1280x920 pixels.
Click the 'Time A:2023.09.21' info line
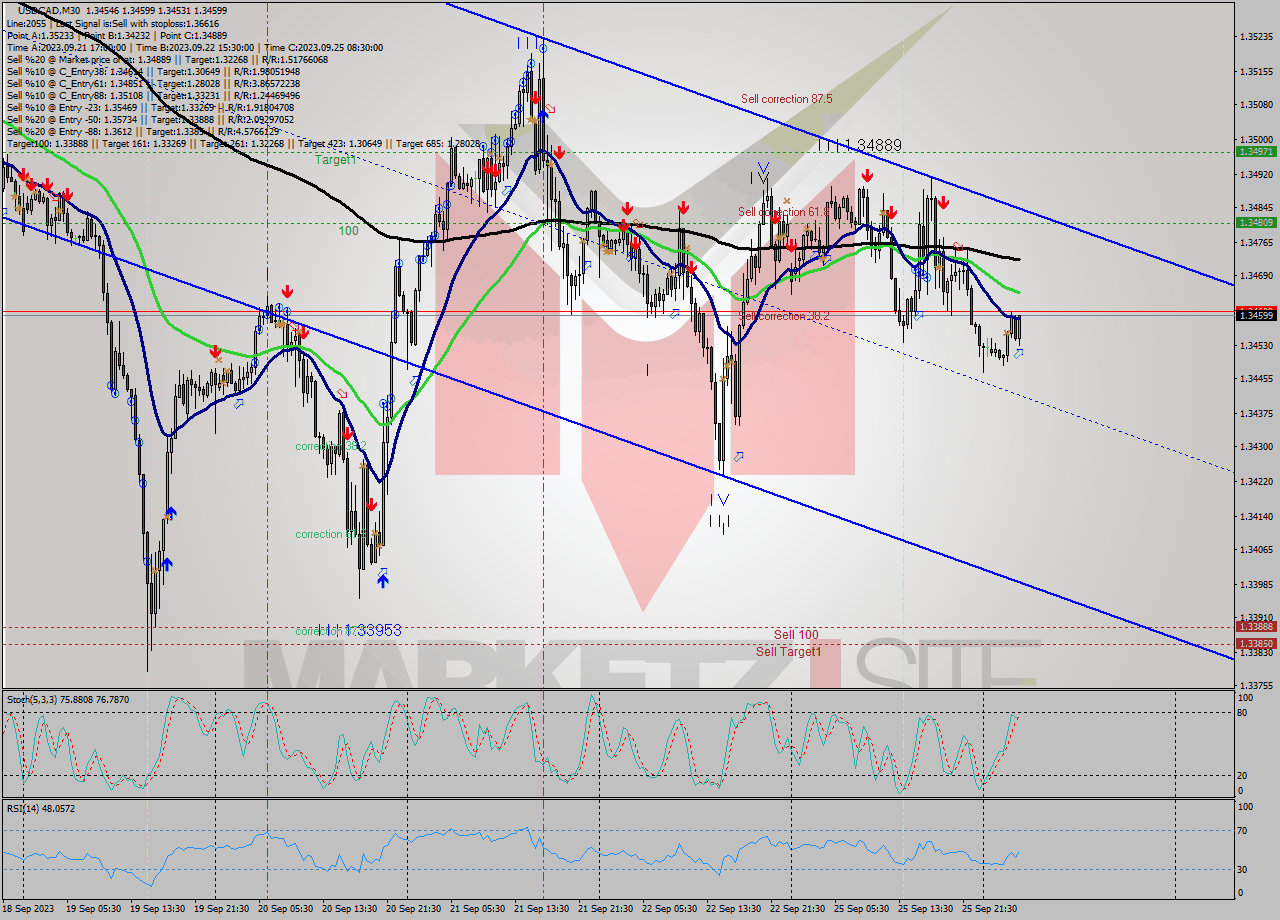[x=194, y=47]
